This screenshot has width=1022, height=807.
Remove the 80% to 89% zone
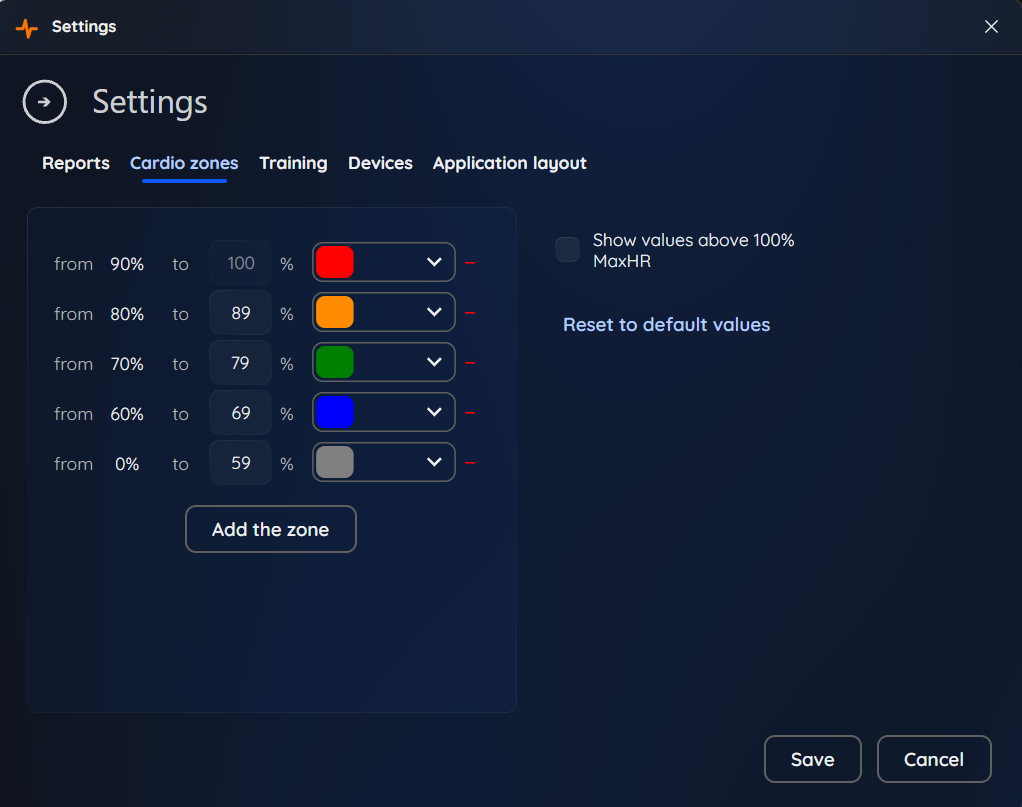[x=470, y=313]
